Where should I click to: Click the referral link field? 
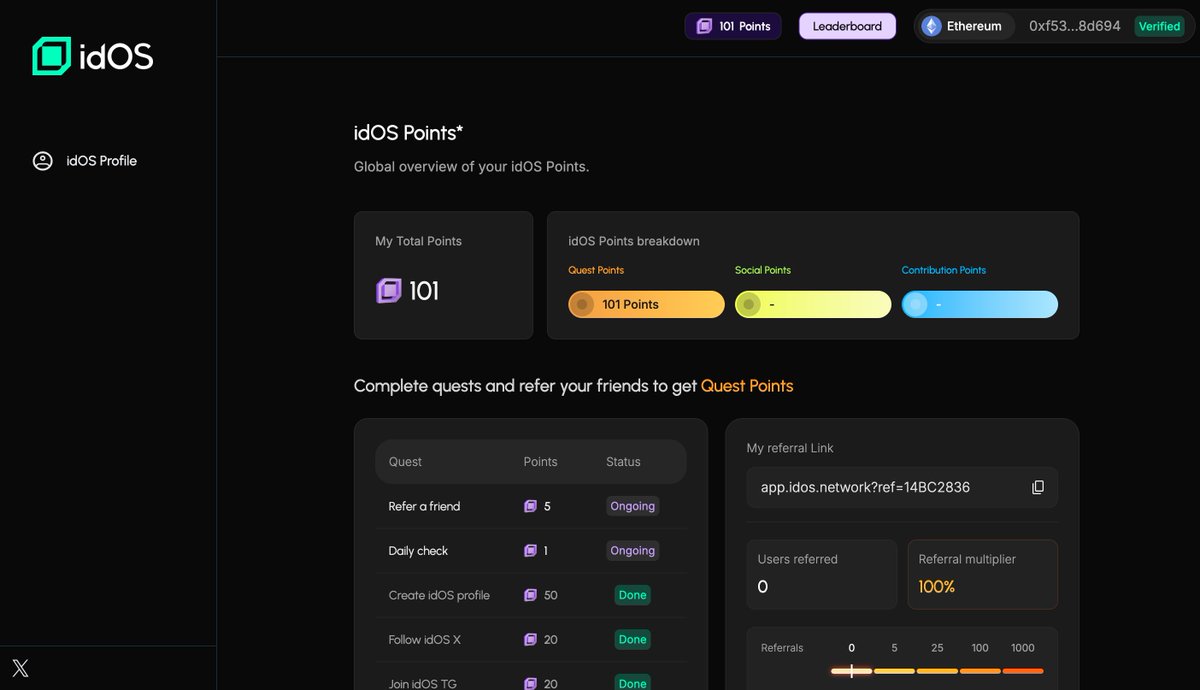(x=902, y=487)
